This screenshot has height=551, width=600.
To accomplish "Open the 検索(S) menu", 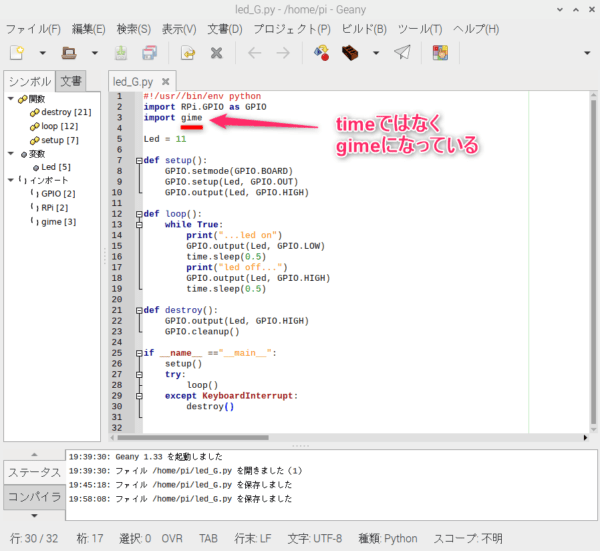I will (134, 29).
